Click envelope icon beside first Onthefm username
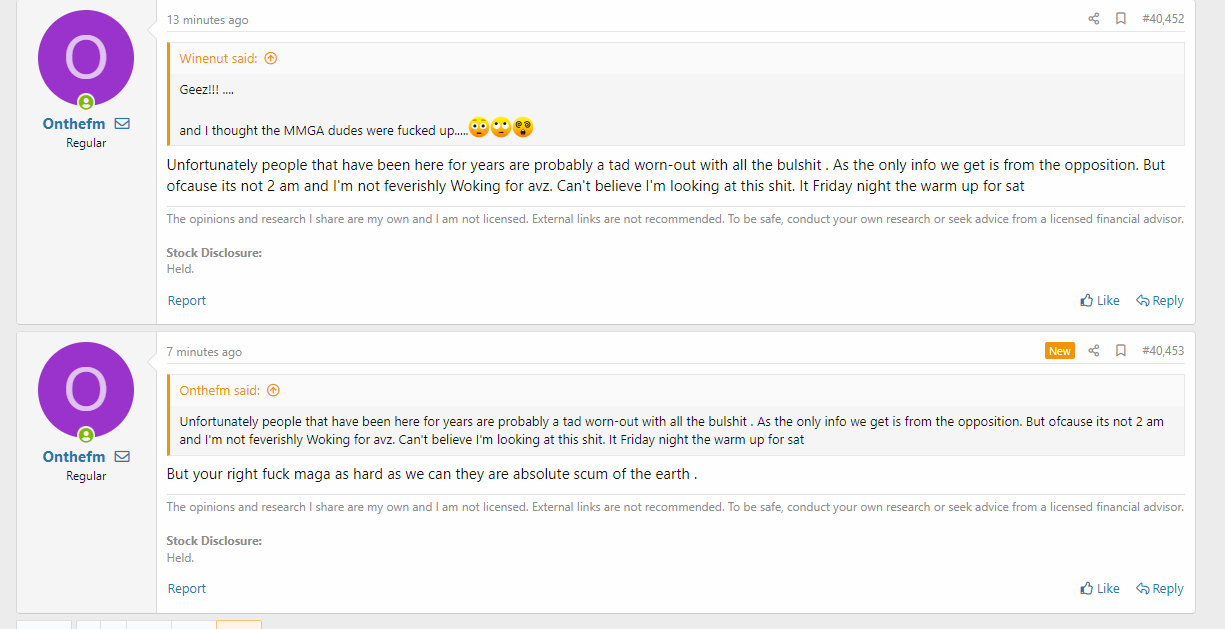Image resolution: width=1225 pixels, height=629 pixels. (122, 124)
